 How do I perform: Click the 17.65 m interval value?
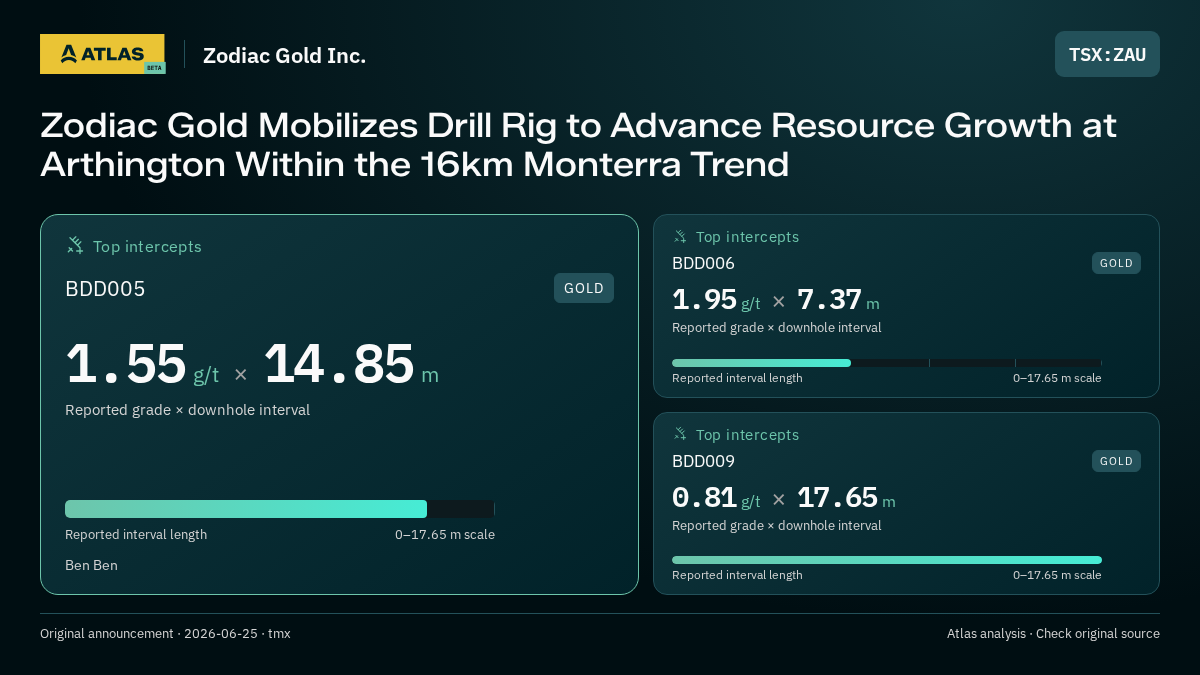click(846, 498)
